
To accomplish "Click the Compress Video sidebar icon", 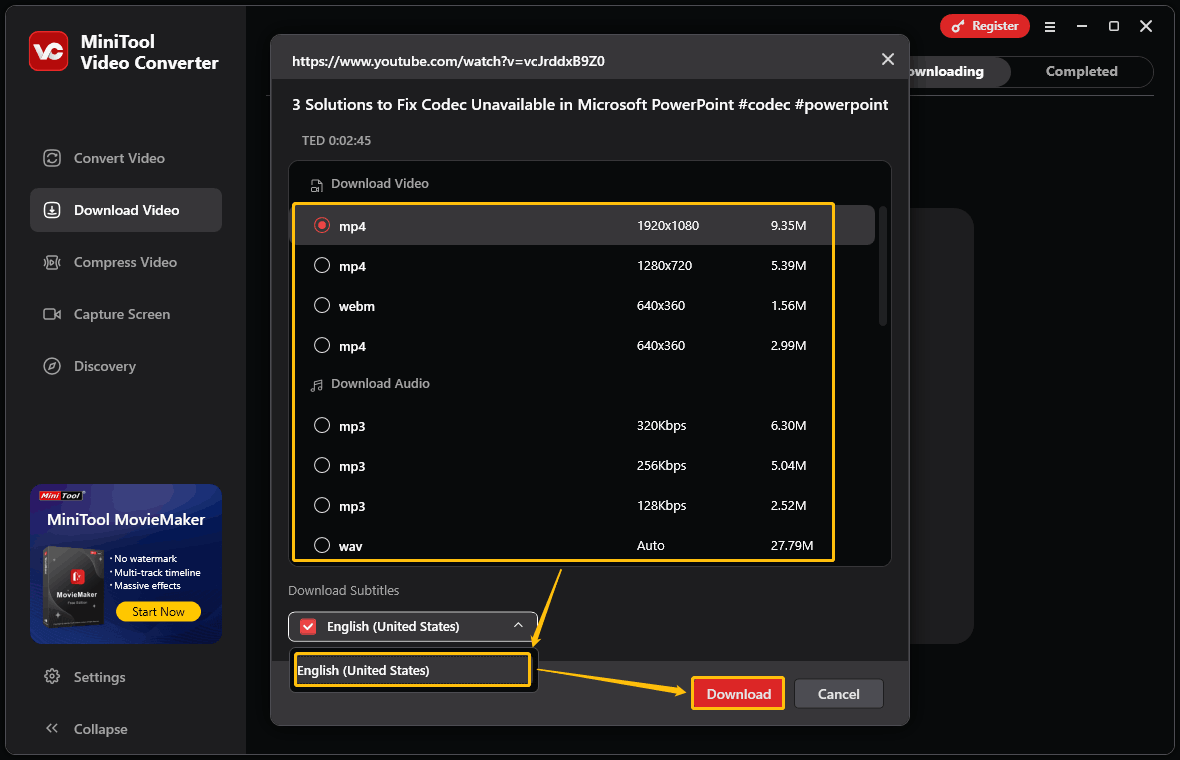I will pyautogui.click(x=52, y=262).
